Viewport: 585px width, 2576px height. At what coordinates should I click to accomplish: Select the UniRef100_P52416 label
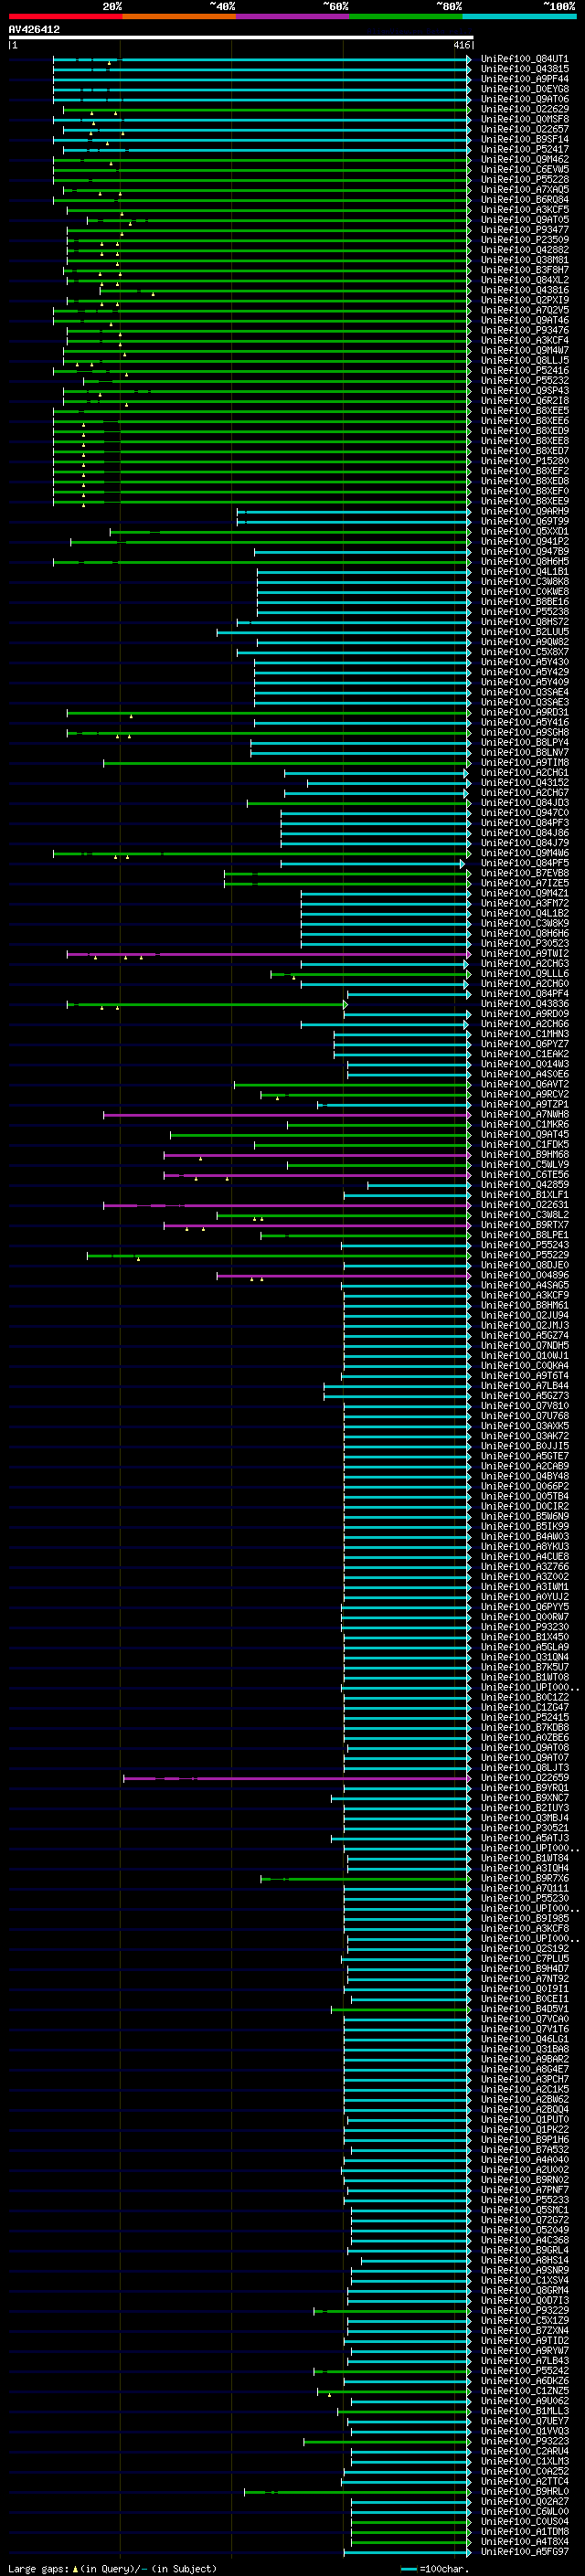pyautogui.click(x=524, y=371)
